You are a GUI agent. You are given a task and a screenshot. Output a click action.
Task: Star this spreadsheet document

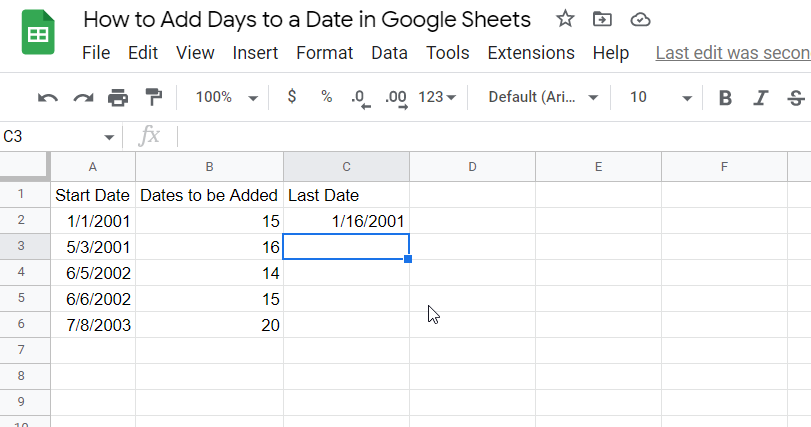point(565,20)
